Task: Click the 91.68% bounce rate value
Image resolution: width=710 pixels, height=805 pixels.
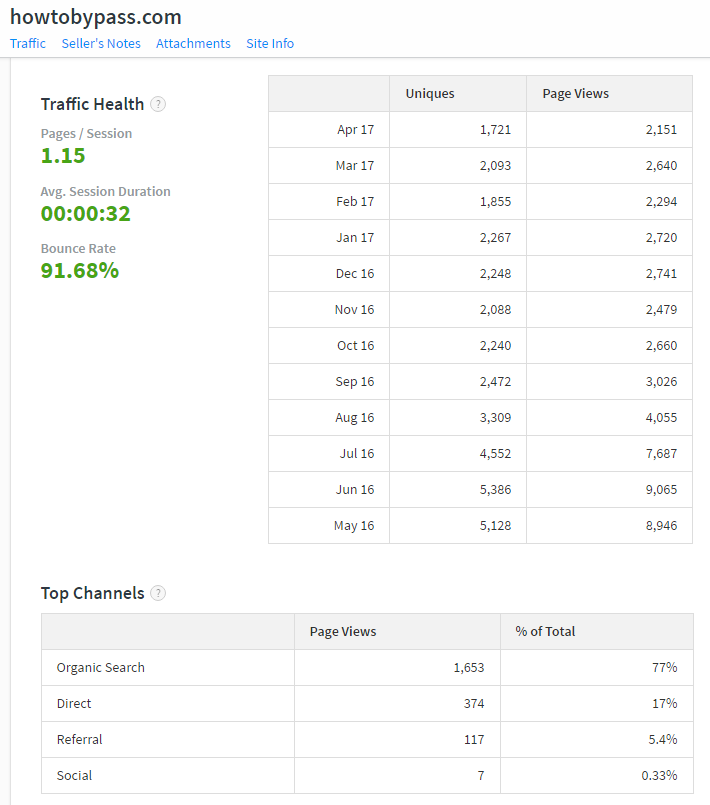Action: pyautogui.click(x=80, y=270)
